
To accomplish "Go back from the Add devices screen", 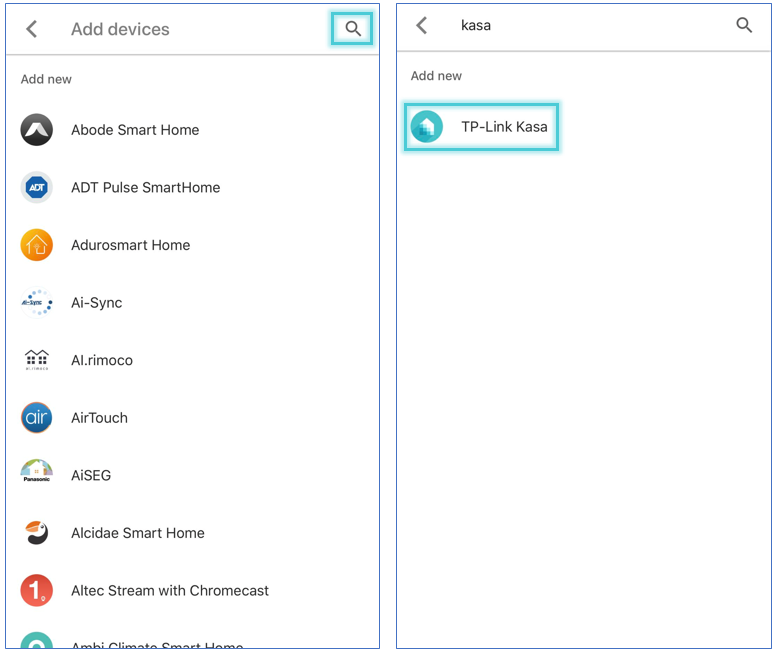I will coord(32,29).
